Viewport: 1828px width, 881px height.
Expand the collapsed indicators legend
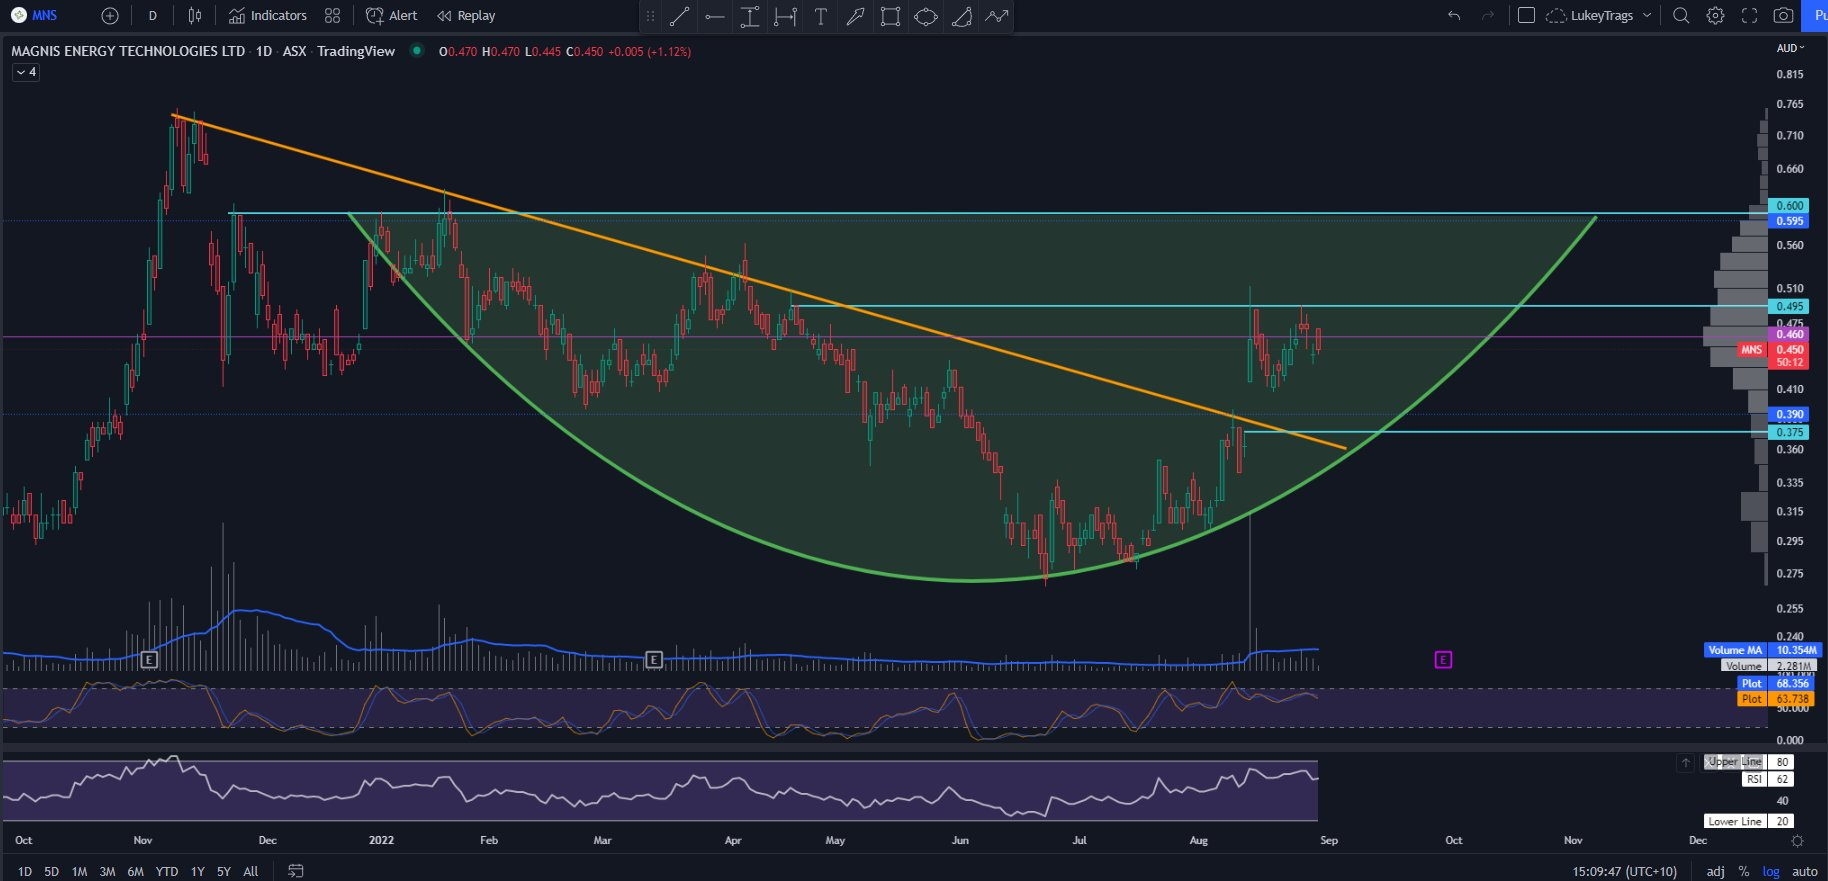coord(26,72)
